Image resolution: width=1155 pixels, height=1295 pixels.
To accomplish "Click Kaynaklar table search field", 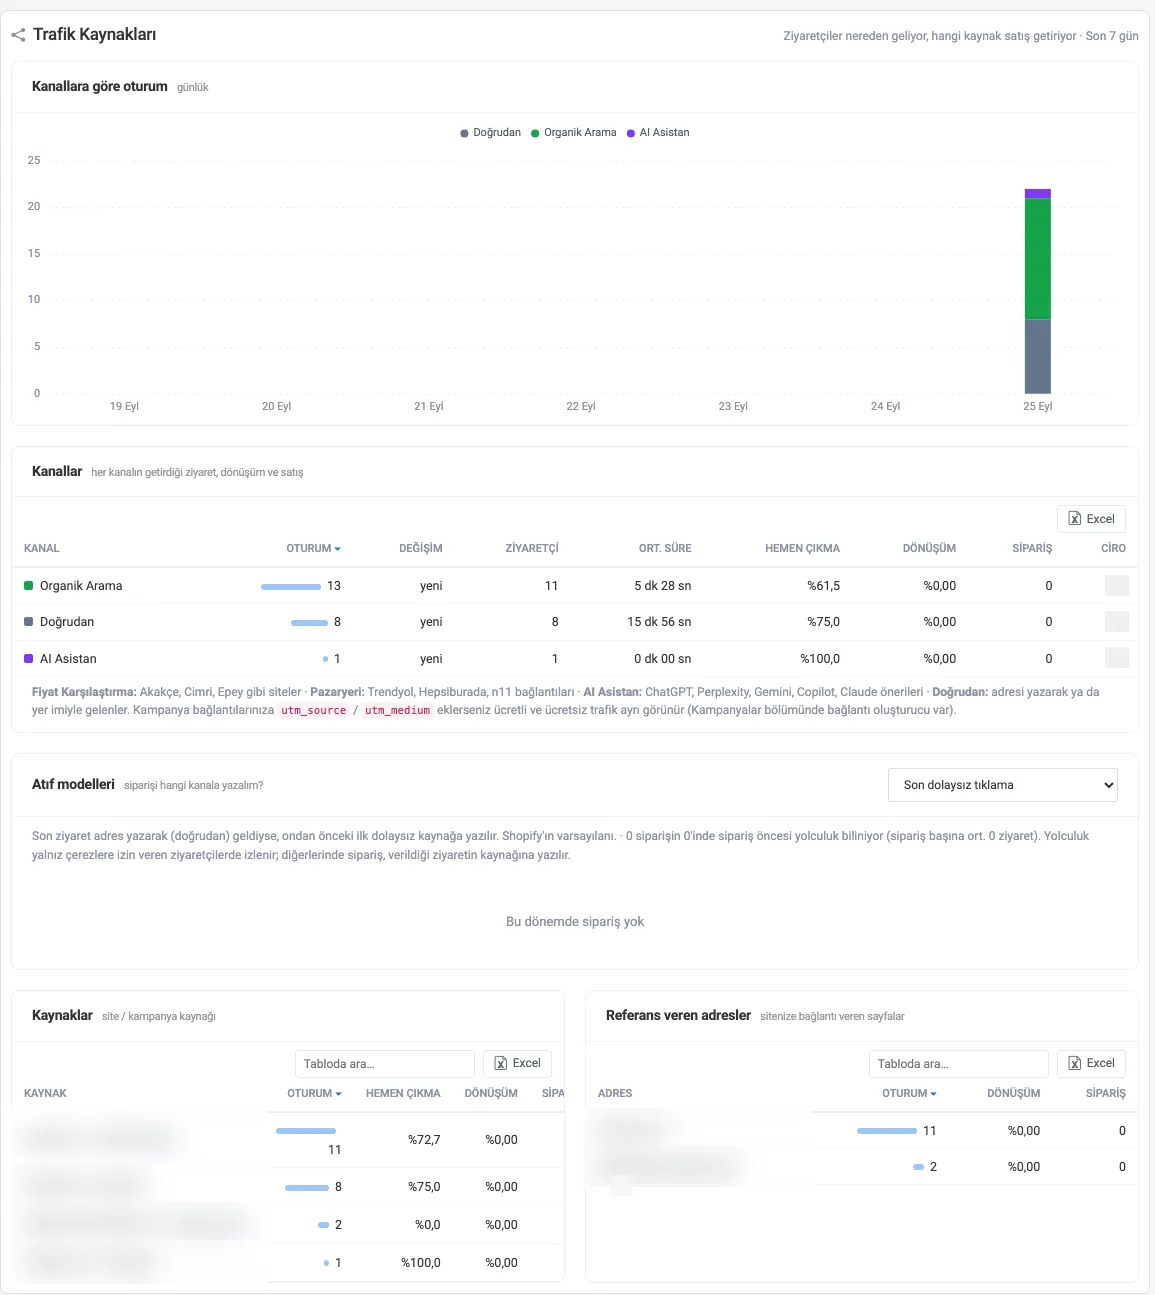I will tap(385, 1064).
